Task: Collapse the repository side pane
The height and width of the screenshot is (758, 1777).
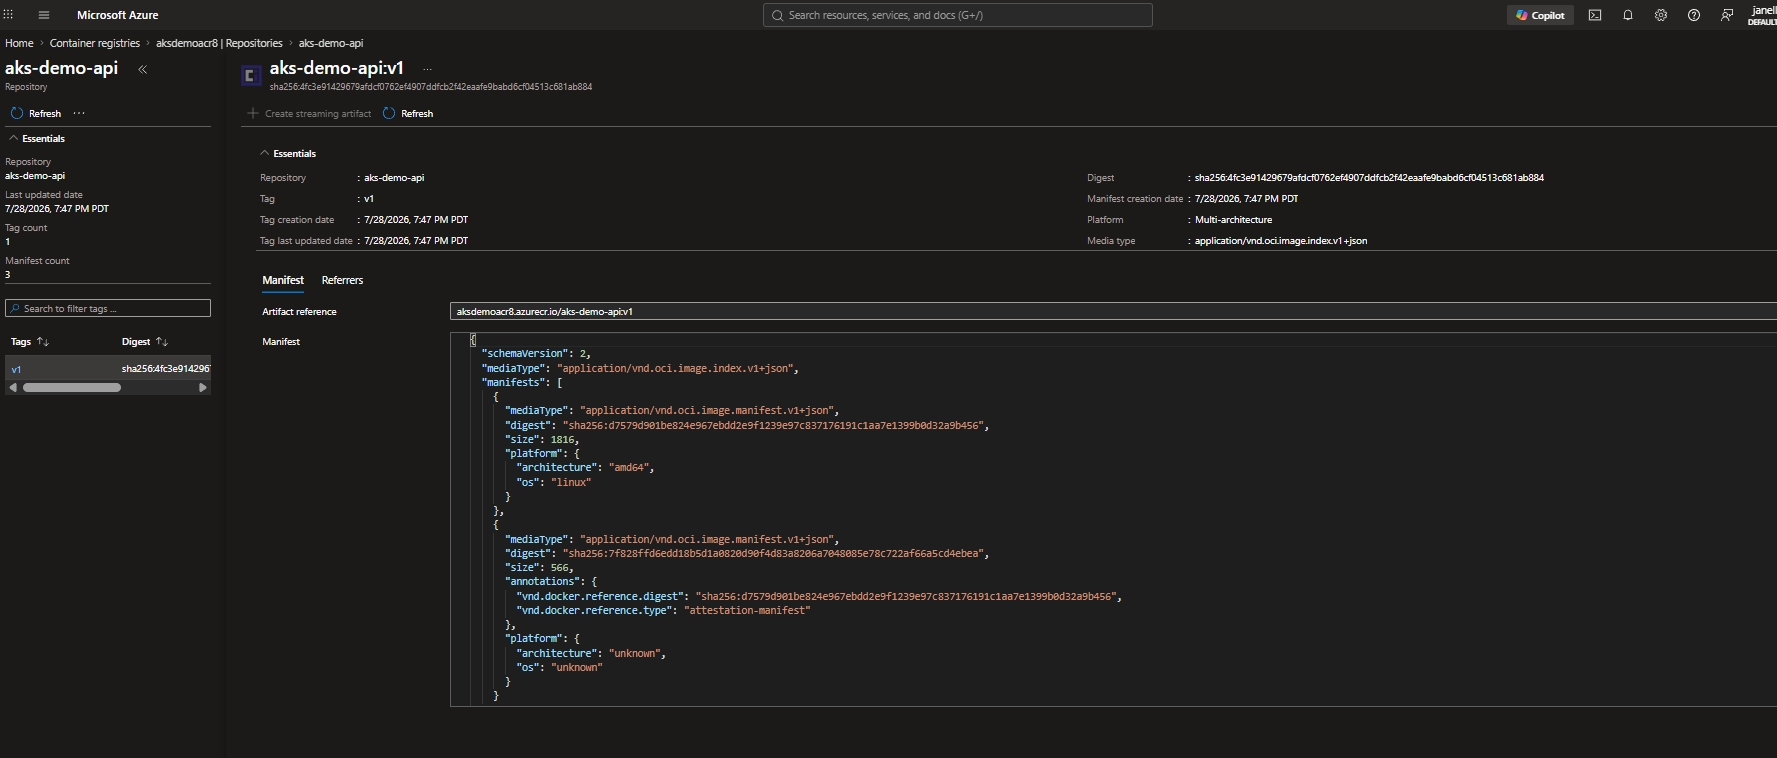Action: [142, 69]
